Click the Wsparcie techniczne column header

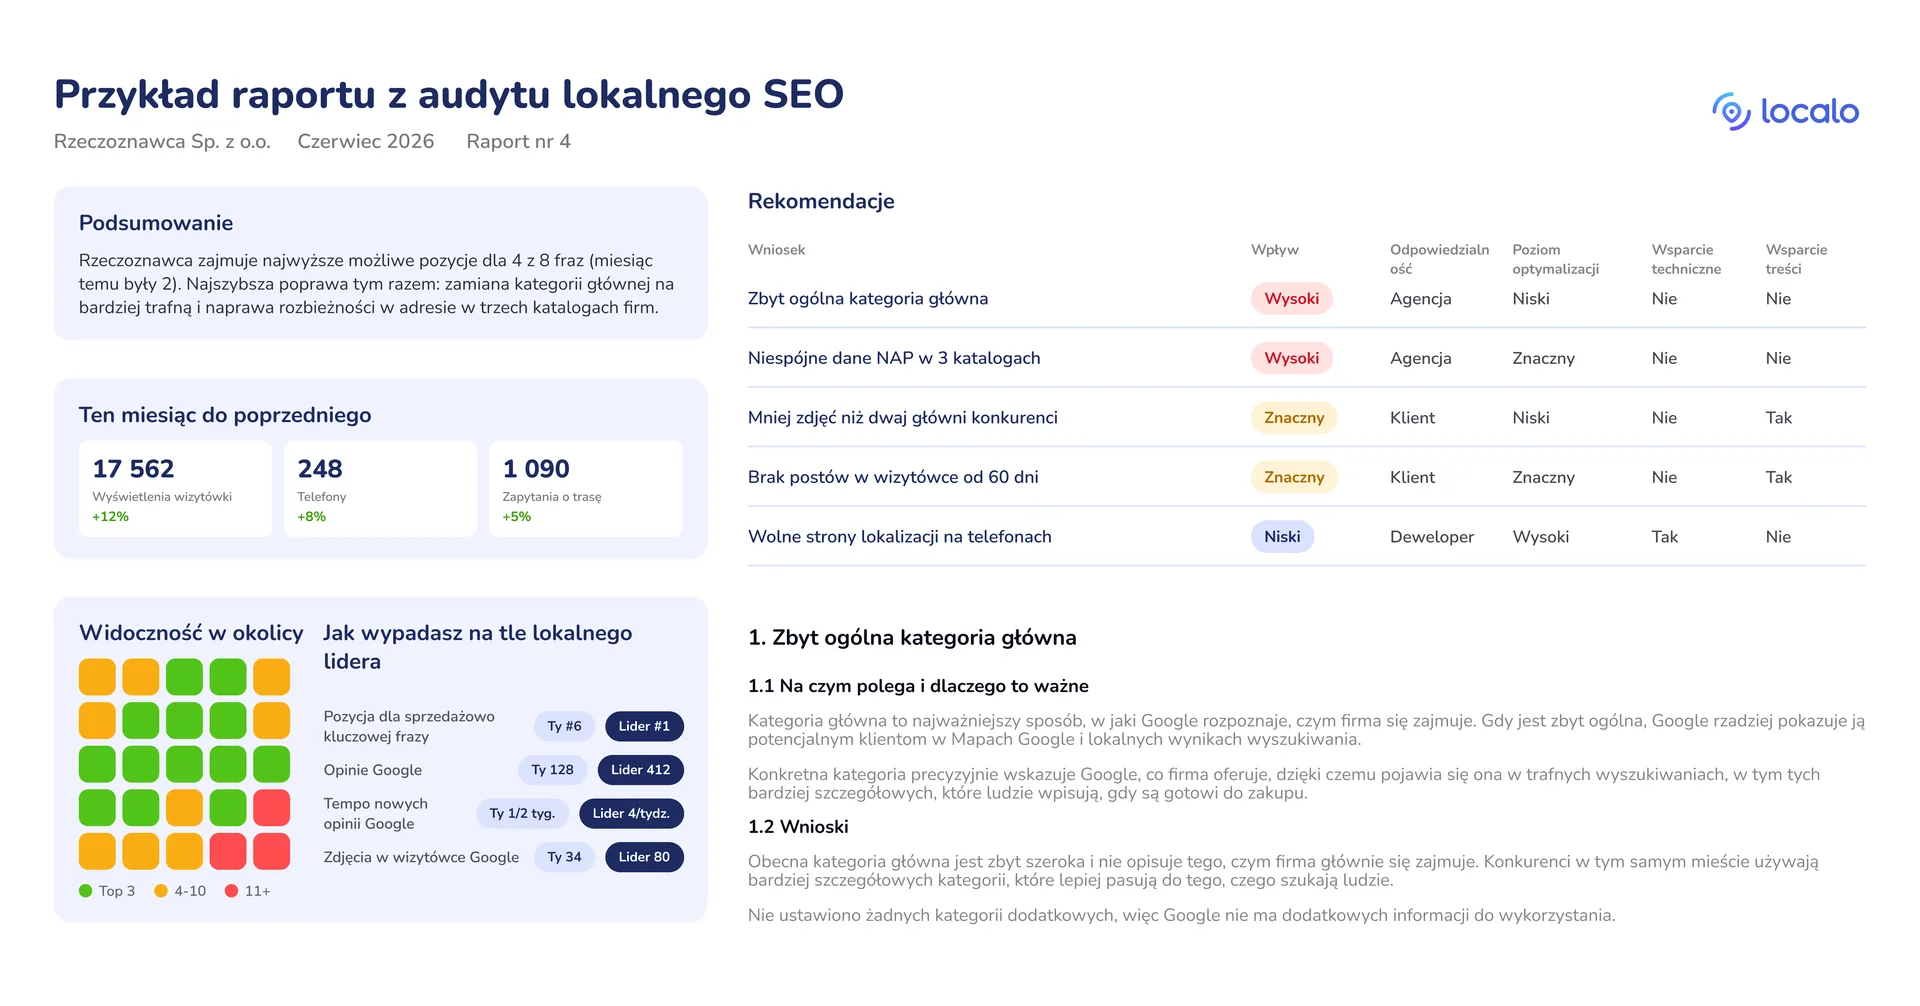click(x=1686, y=259)
